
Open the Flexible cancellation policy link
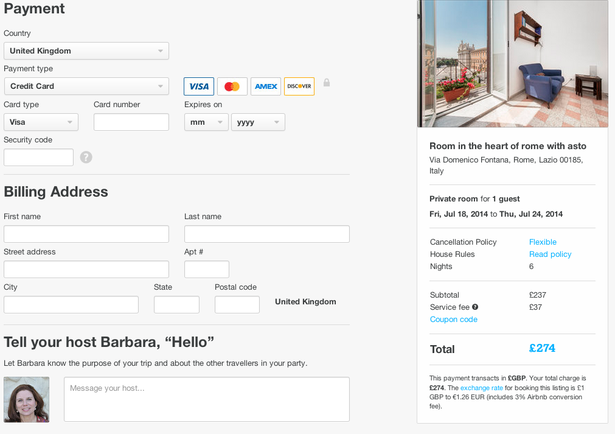[543, 242]
